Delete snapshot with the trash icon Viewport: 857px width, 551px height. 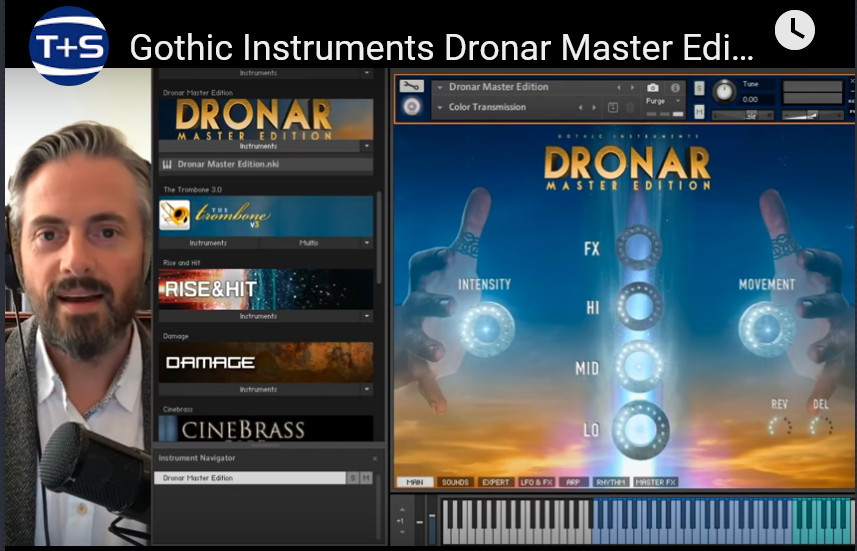(x=630, y=108)
